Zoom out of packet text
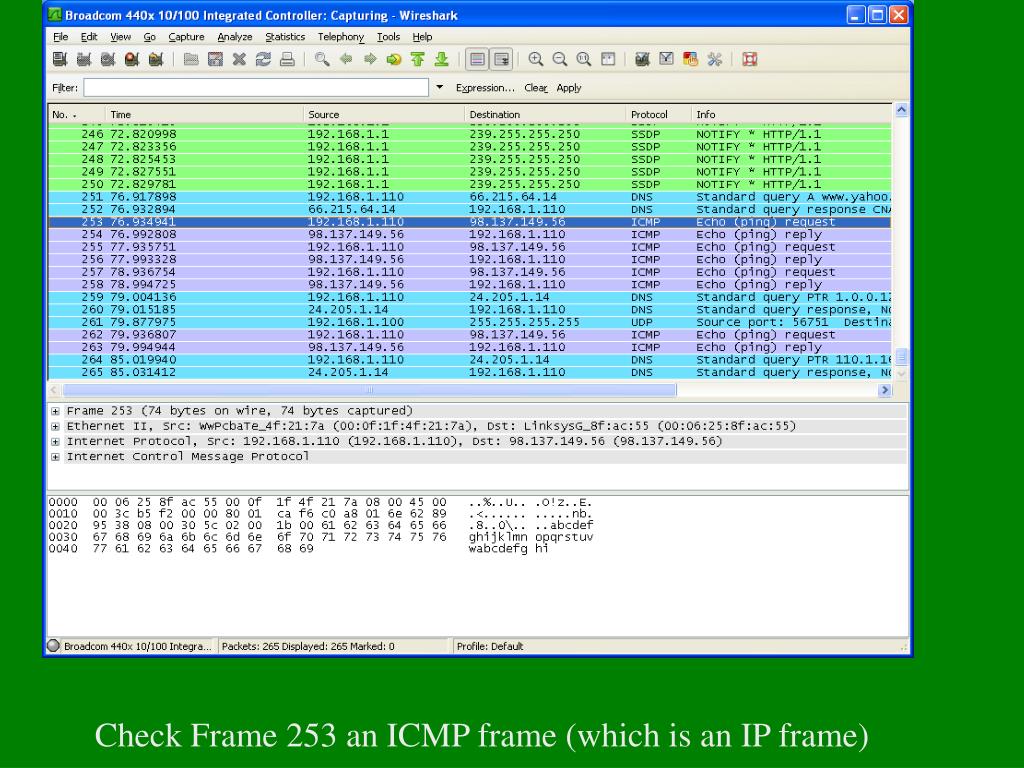Screen dimensions: 1024x768 pyautogui.click(x=560, y=59)
